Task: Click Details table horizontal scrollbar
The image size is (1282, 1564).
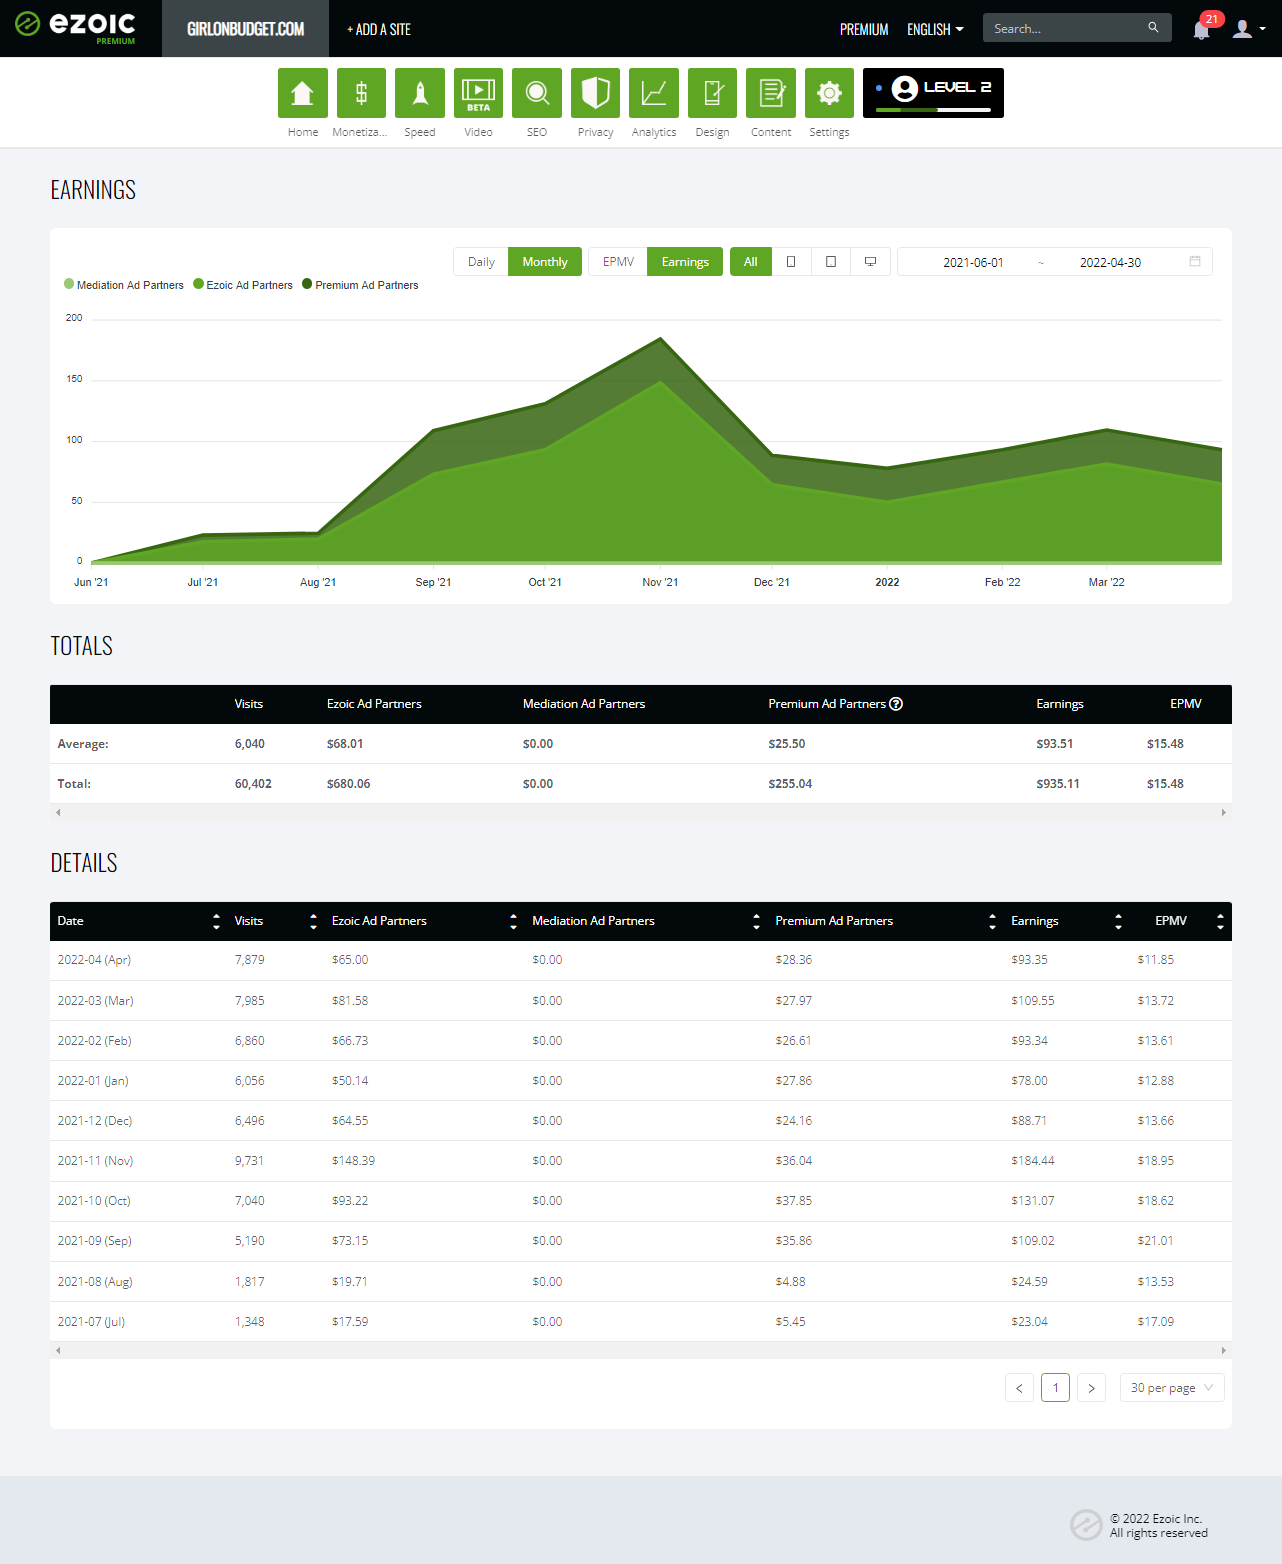Action: coord(640,1351)
